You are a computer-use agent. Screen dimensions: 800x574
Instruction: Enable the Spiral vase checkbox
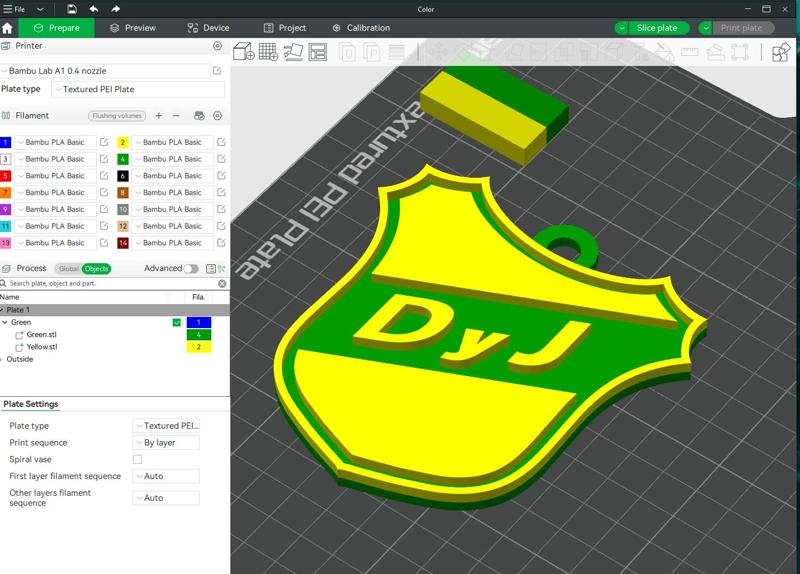pos(137,459)
